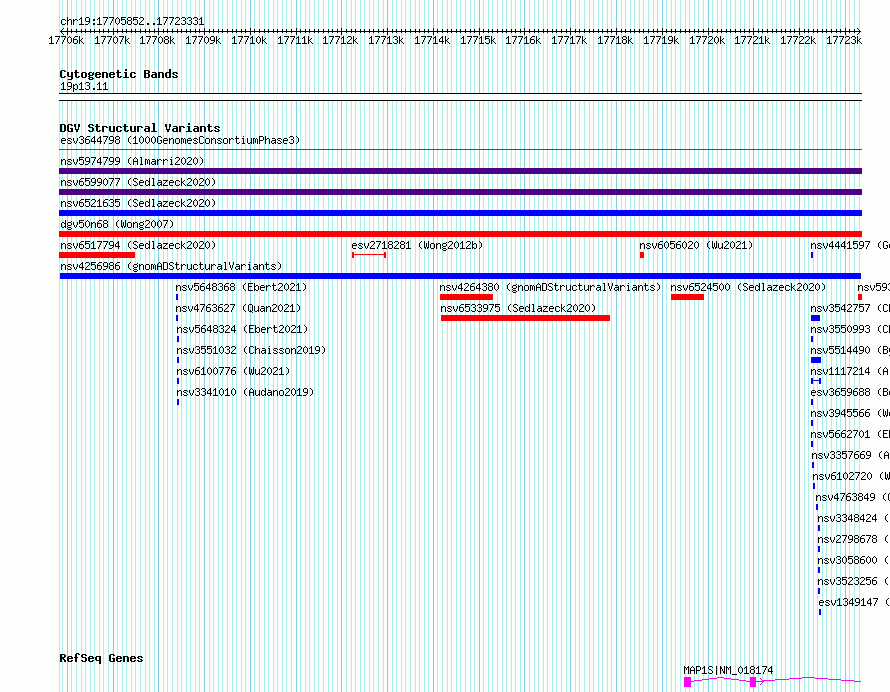Click the nsv3551032 (Chaisson2019) label

(251, 350)
